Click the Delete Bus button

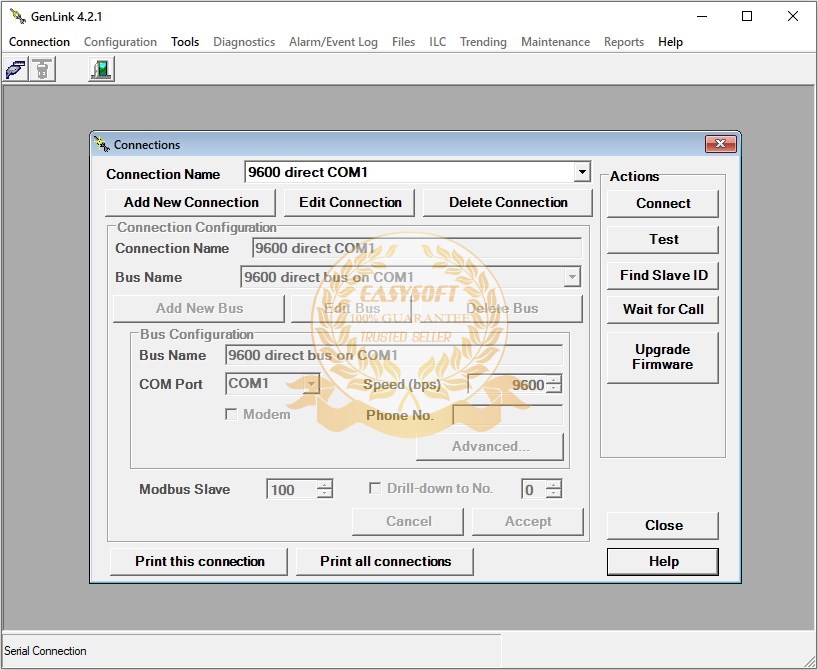501,308
